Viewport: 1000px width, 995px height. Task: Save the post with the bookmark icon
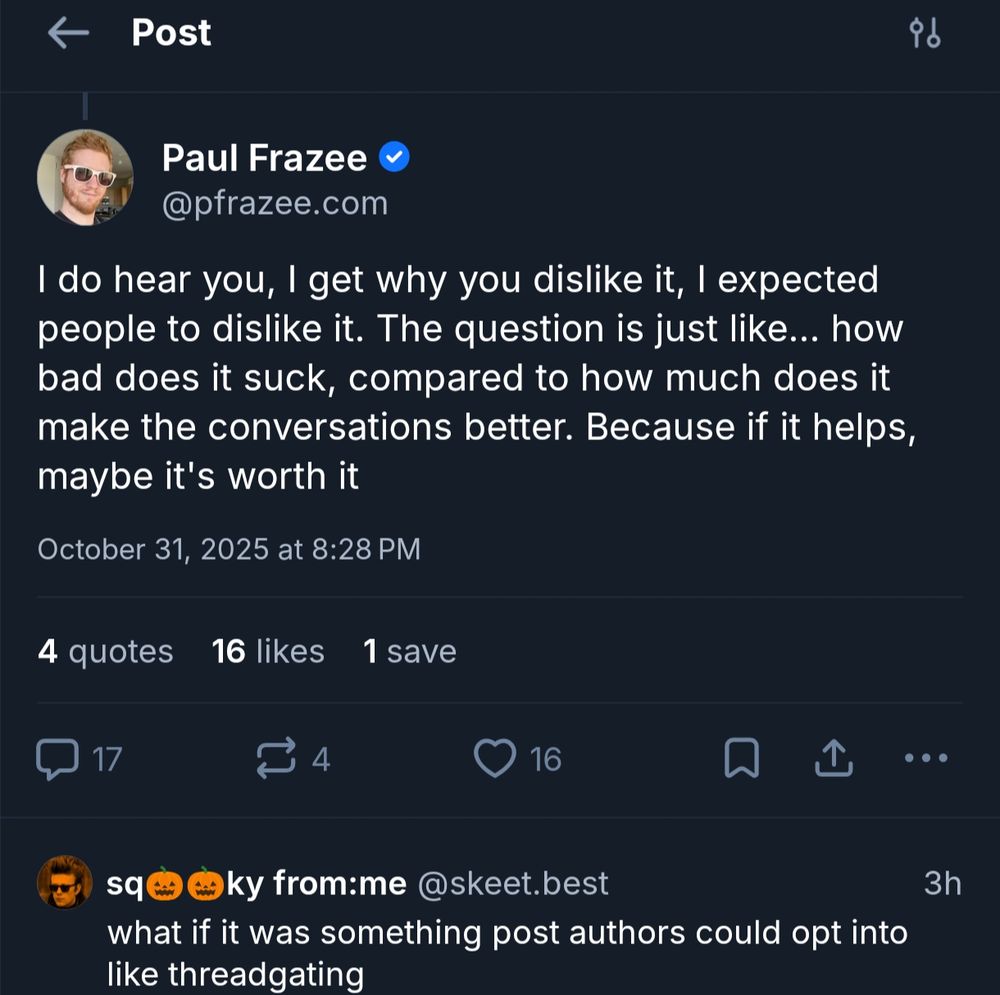[x=742, y=758]
